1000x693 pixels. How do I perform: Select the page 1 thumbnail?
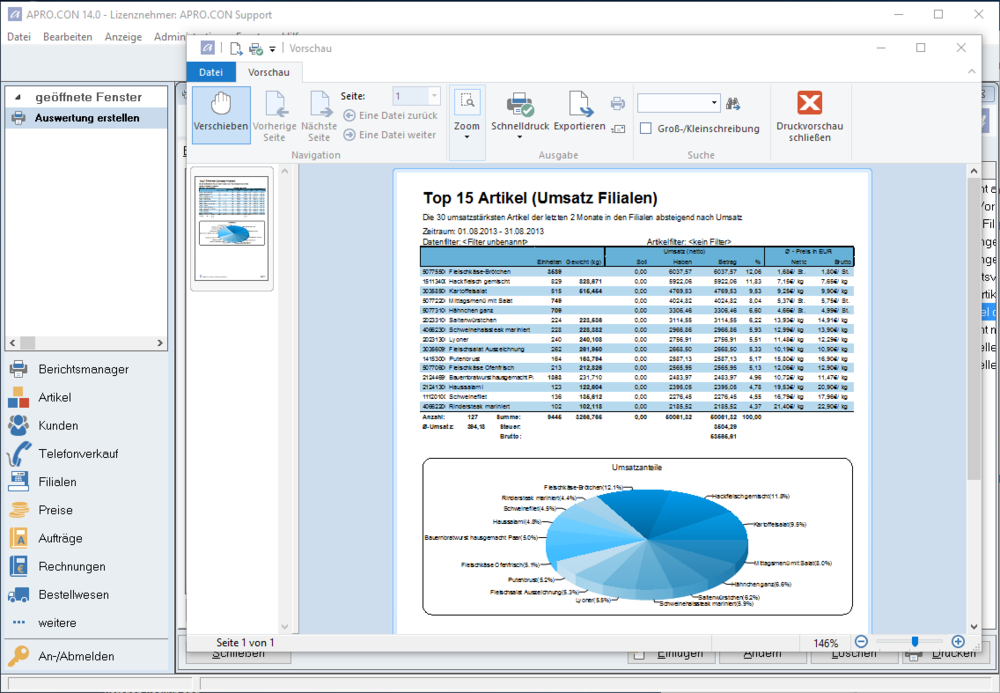[x=232, y=226]
